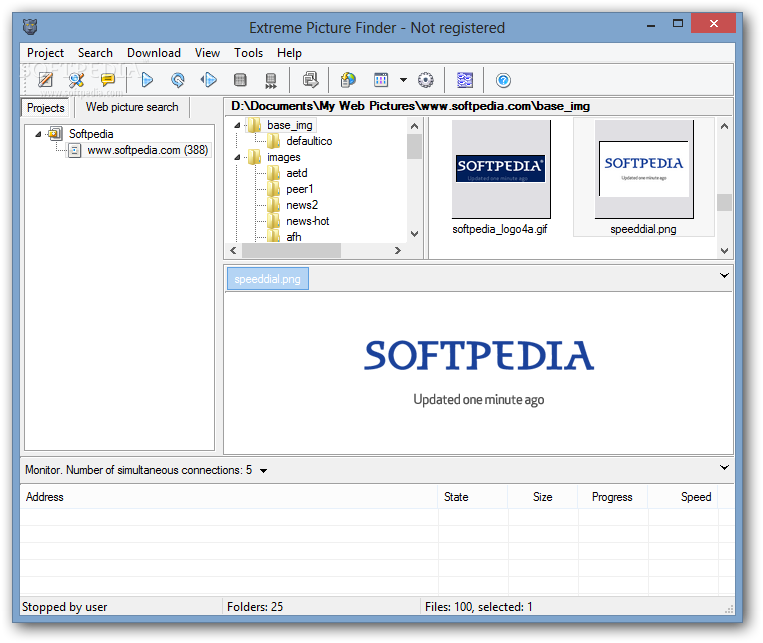
Task: Click the blue wavy database toolbar icon
Action: [465, 80]
